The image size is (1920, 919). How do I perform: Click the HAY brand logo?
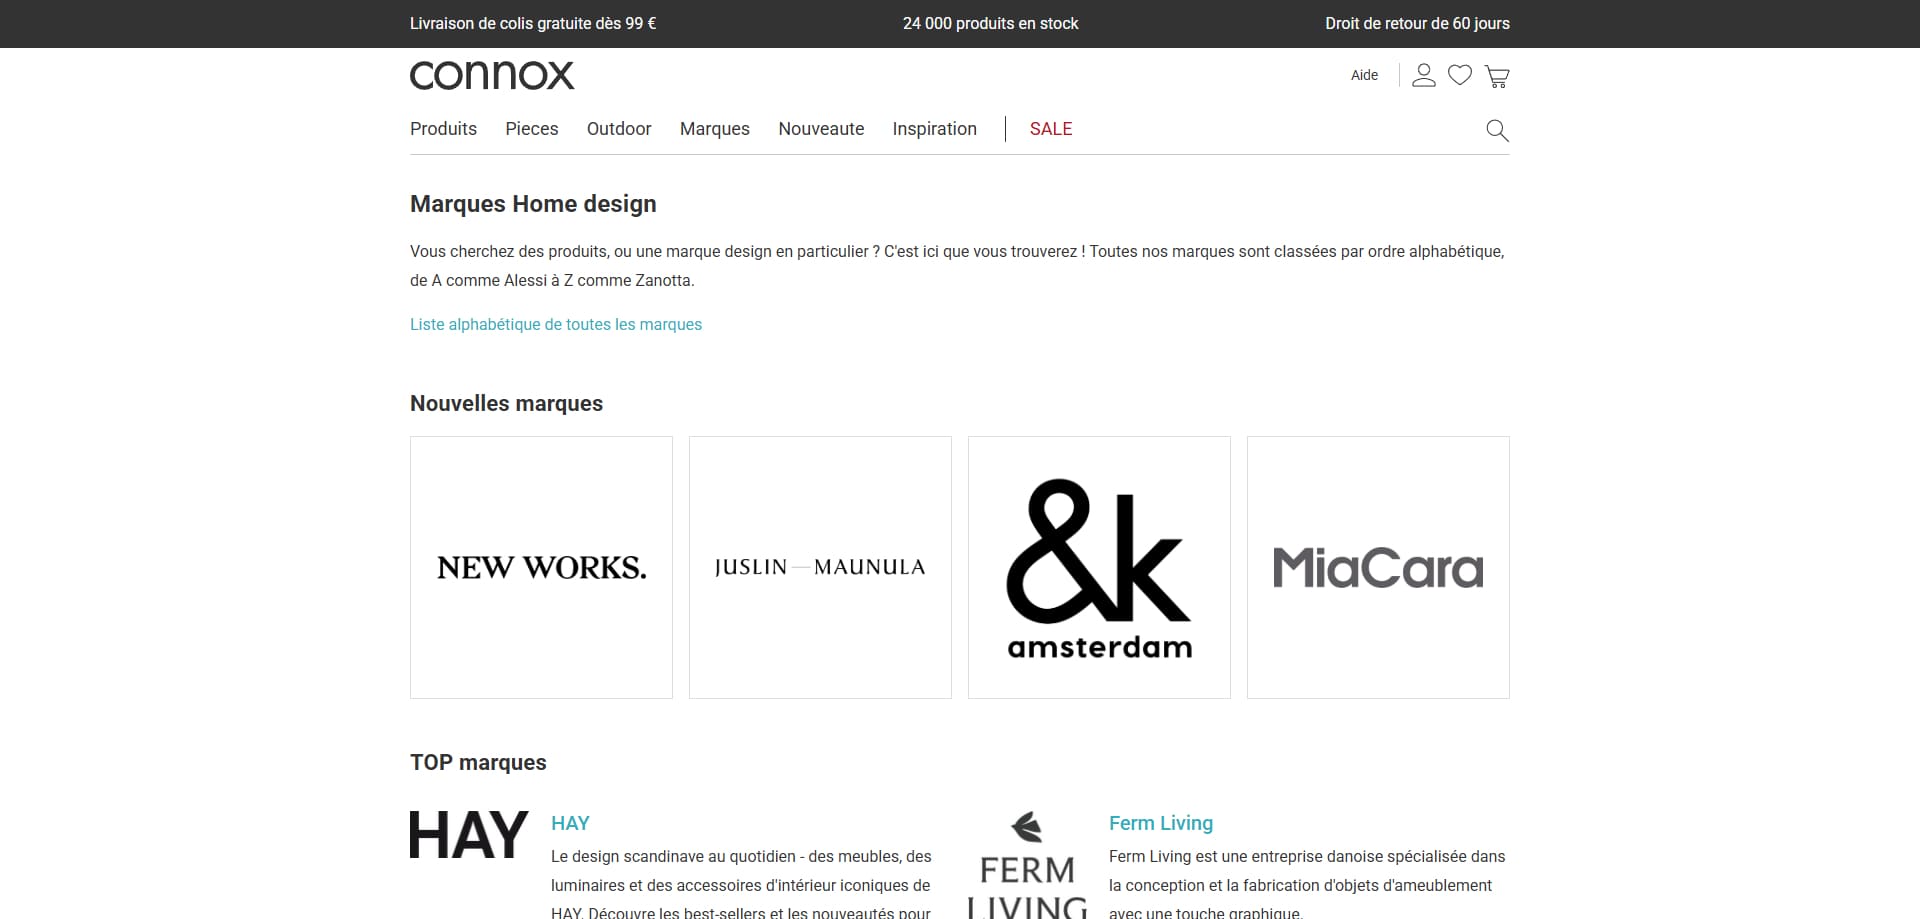[469, 835]
